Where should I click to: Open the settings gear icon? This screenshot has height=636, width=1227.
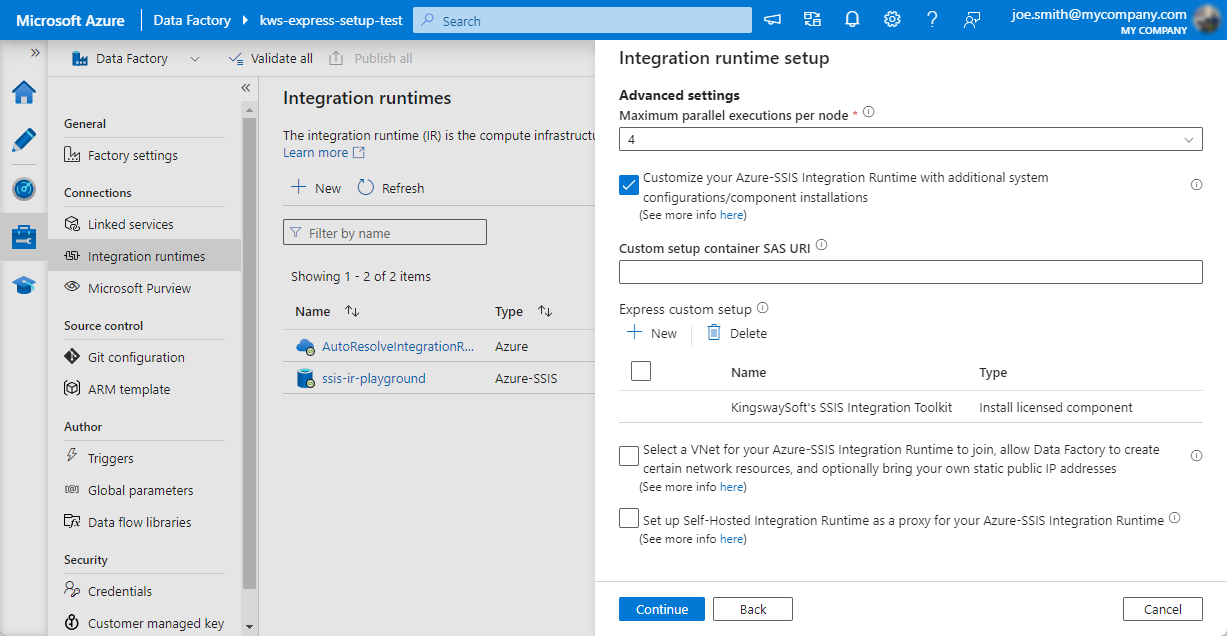coord(892,20)
